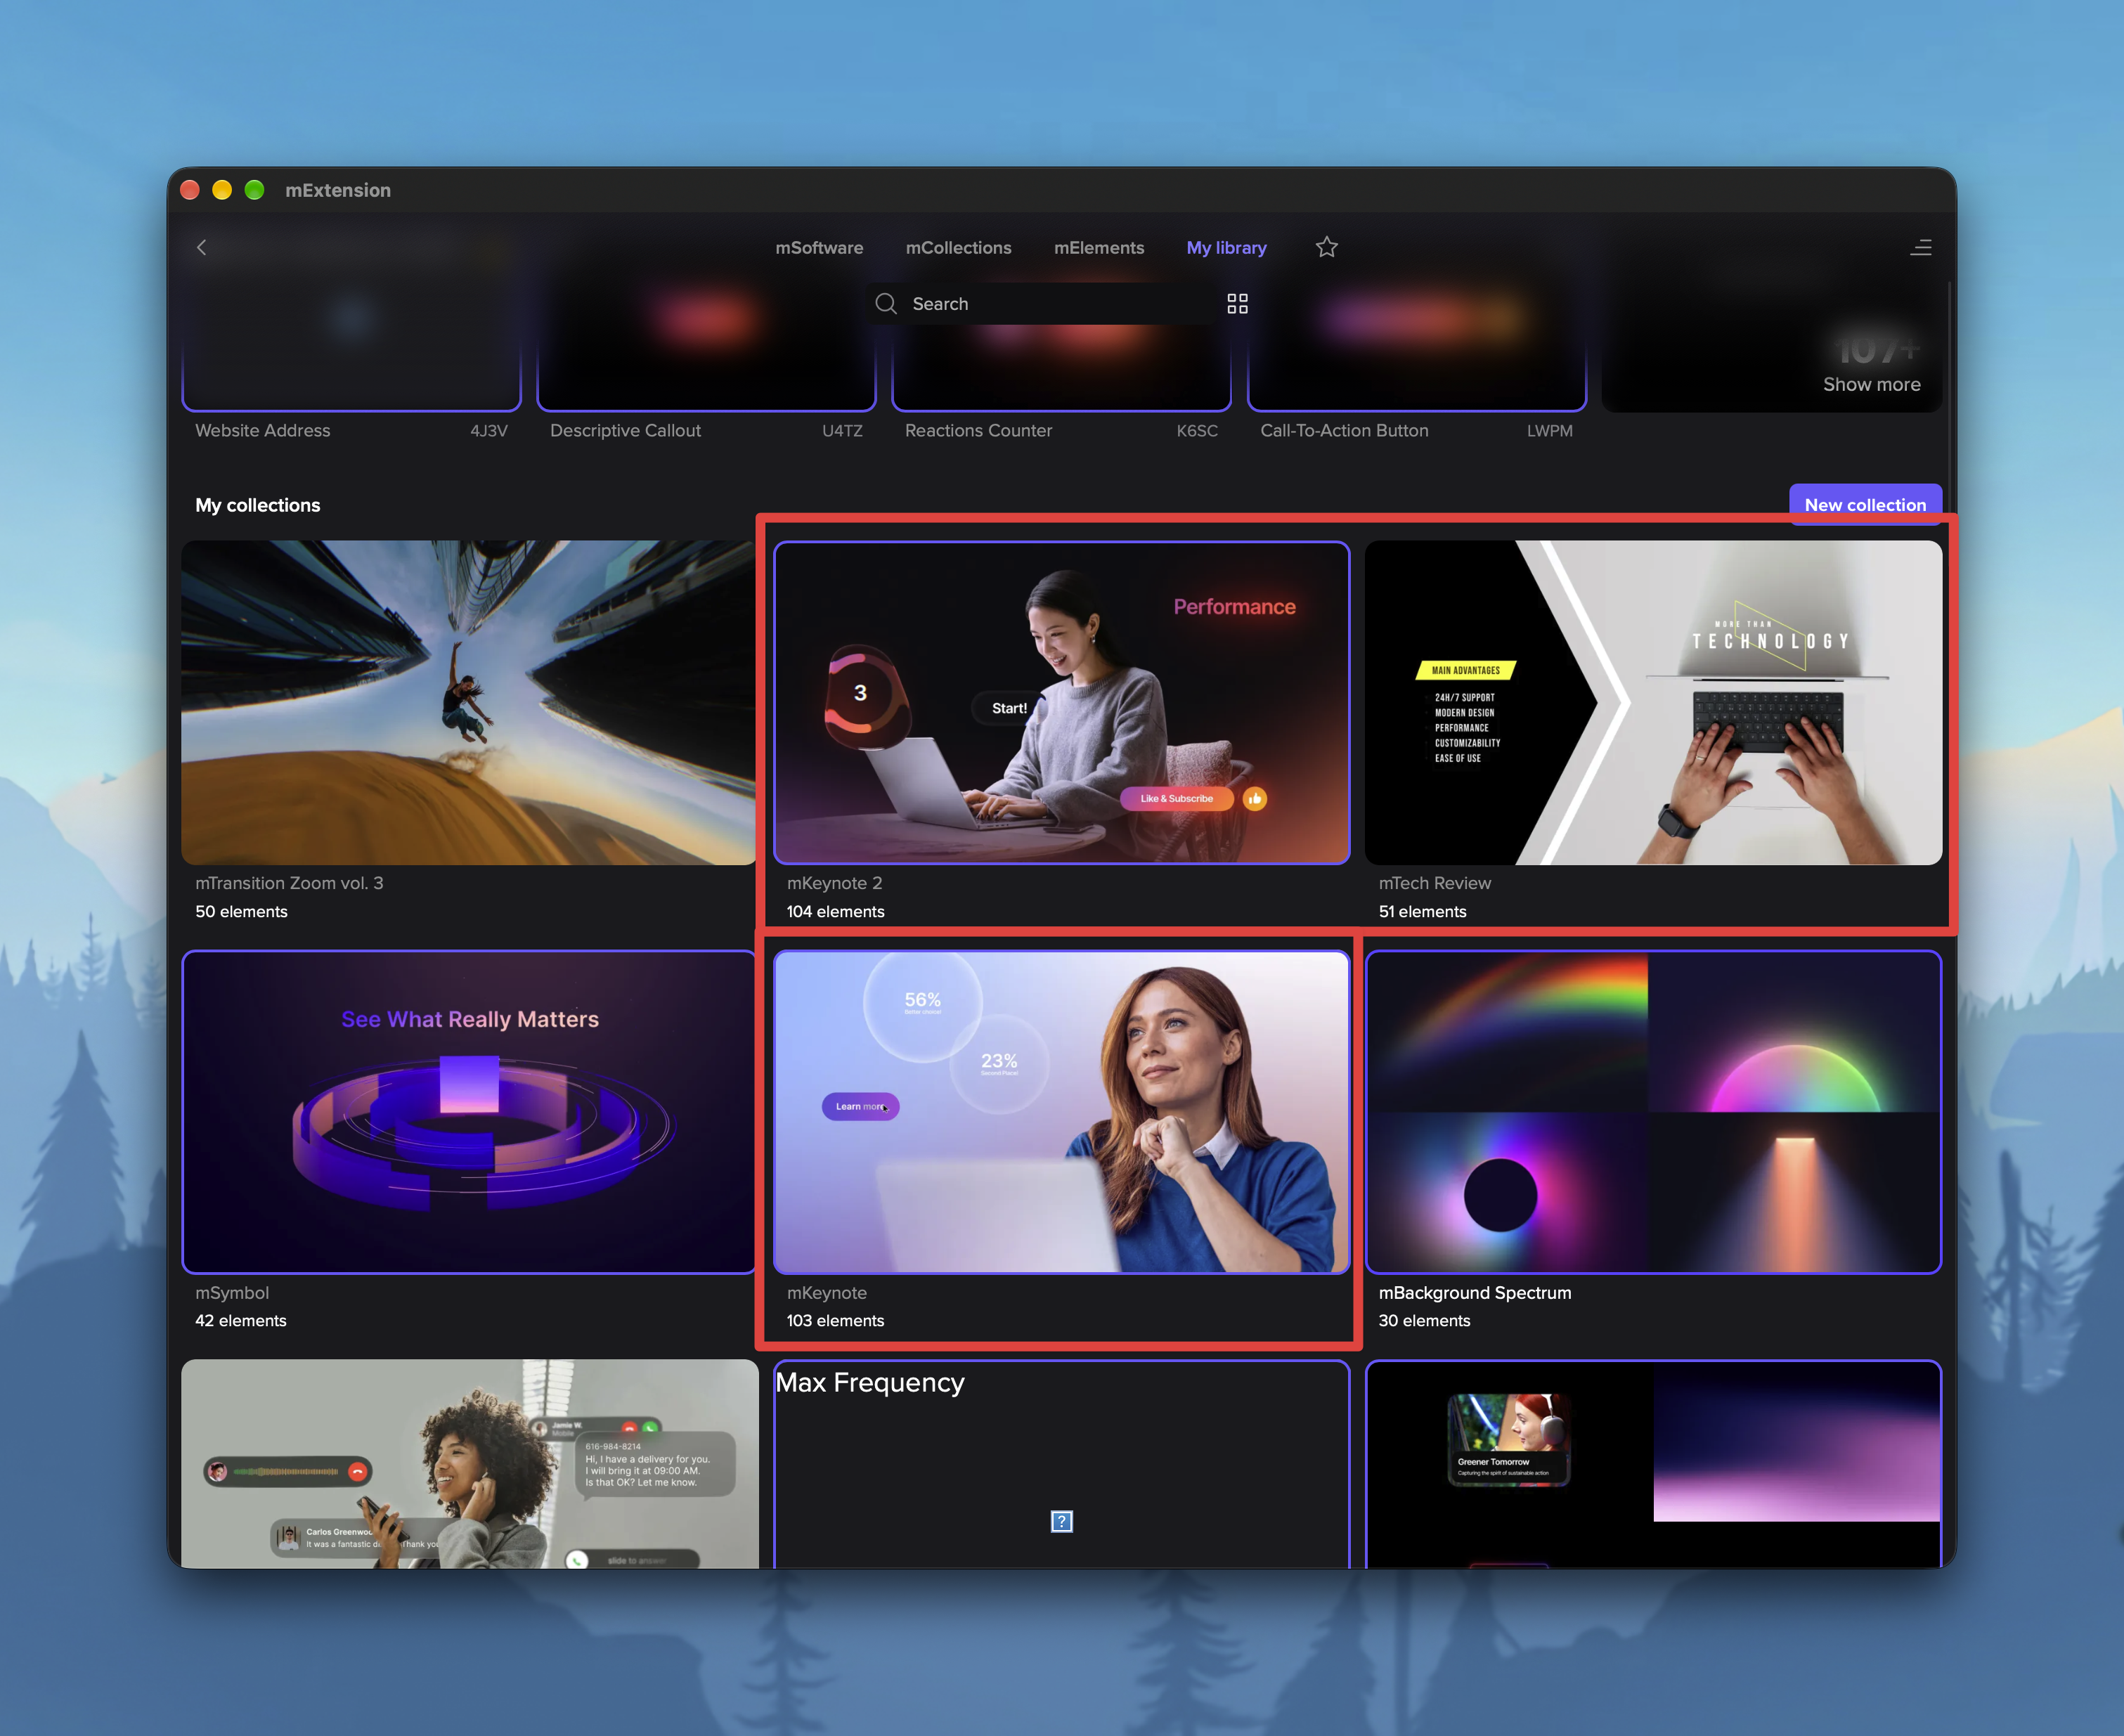
Task: Click the Website Address label text
Action: (262, 431)
